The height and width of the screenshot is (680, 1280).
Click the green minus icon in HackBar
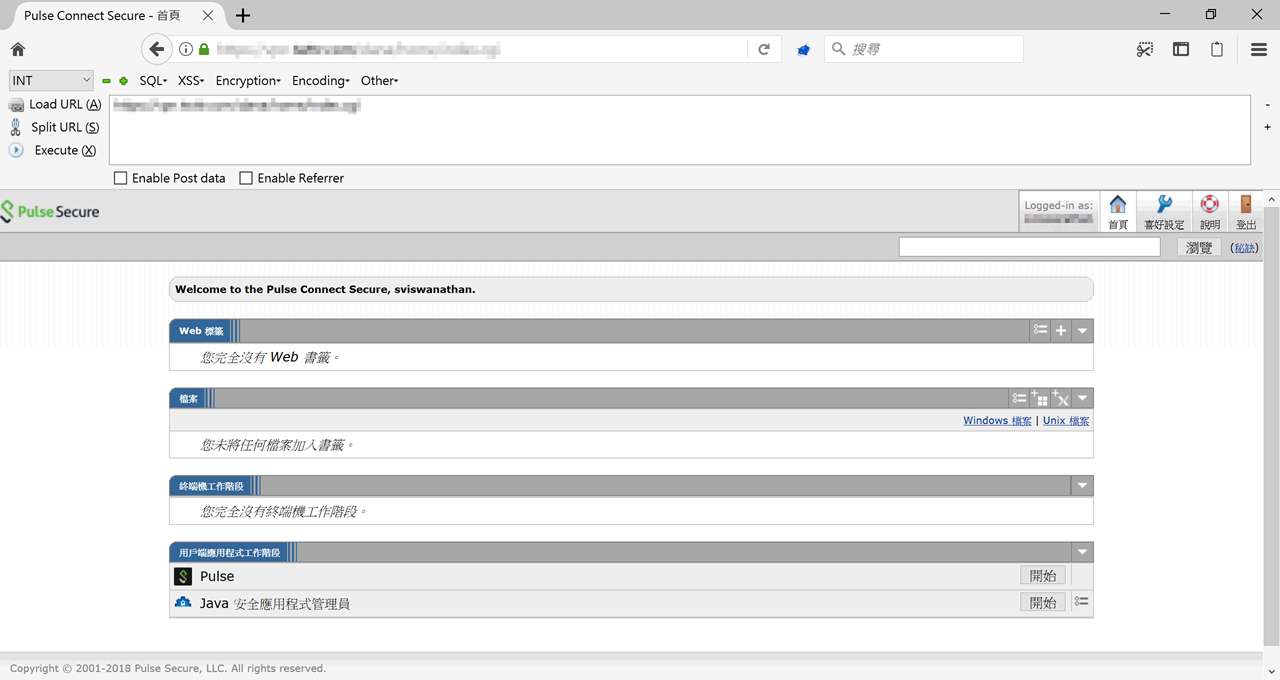pos(106,81)
